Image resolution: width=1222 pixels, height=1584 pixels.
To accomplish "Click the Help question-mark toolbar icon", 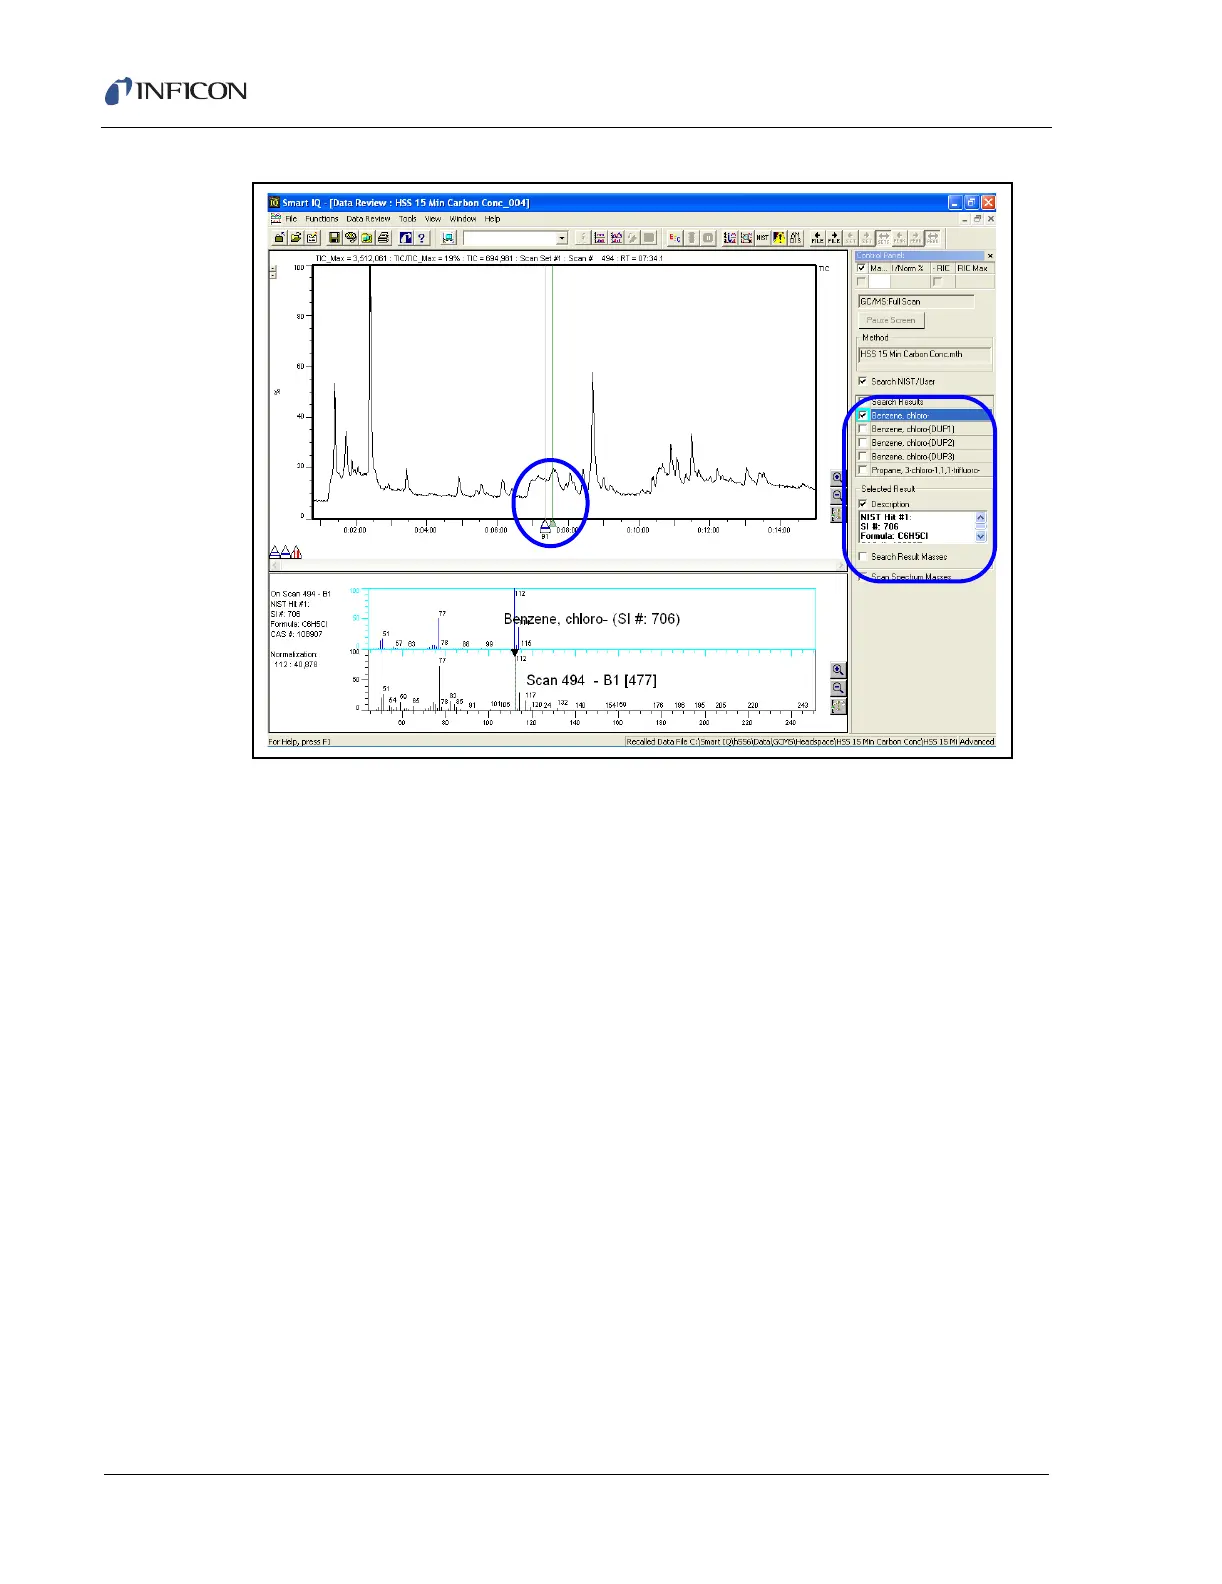I will point(421,238).
